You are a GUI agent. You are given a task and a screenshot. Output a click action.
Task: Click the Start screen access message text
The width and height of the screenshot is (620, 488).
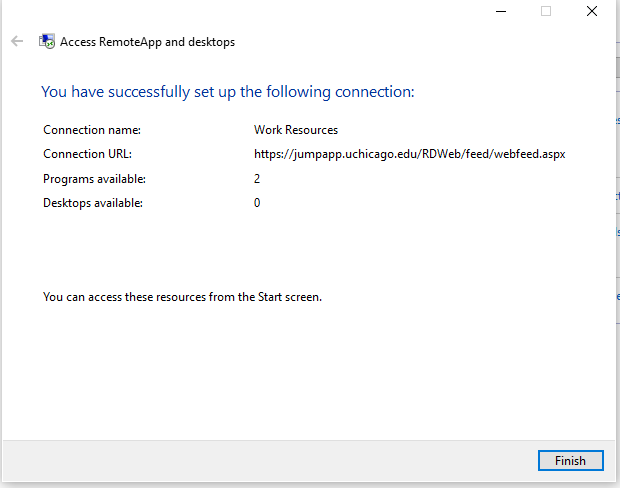[x=182, y=297]
